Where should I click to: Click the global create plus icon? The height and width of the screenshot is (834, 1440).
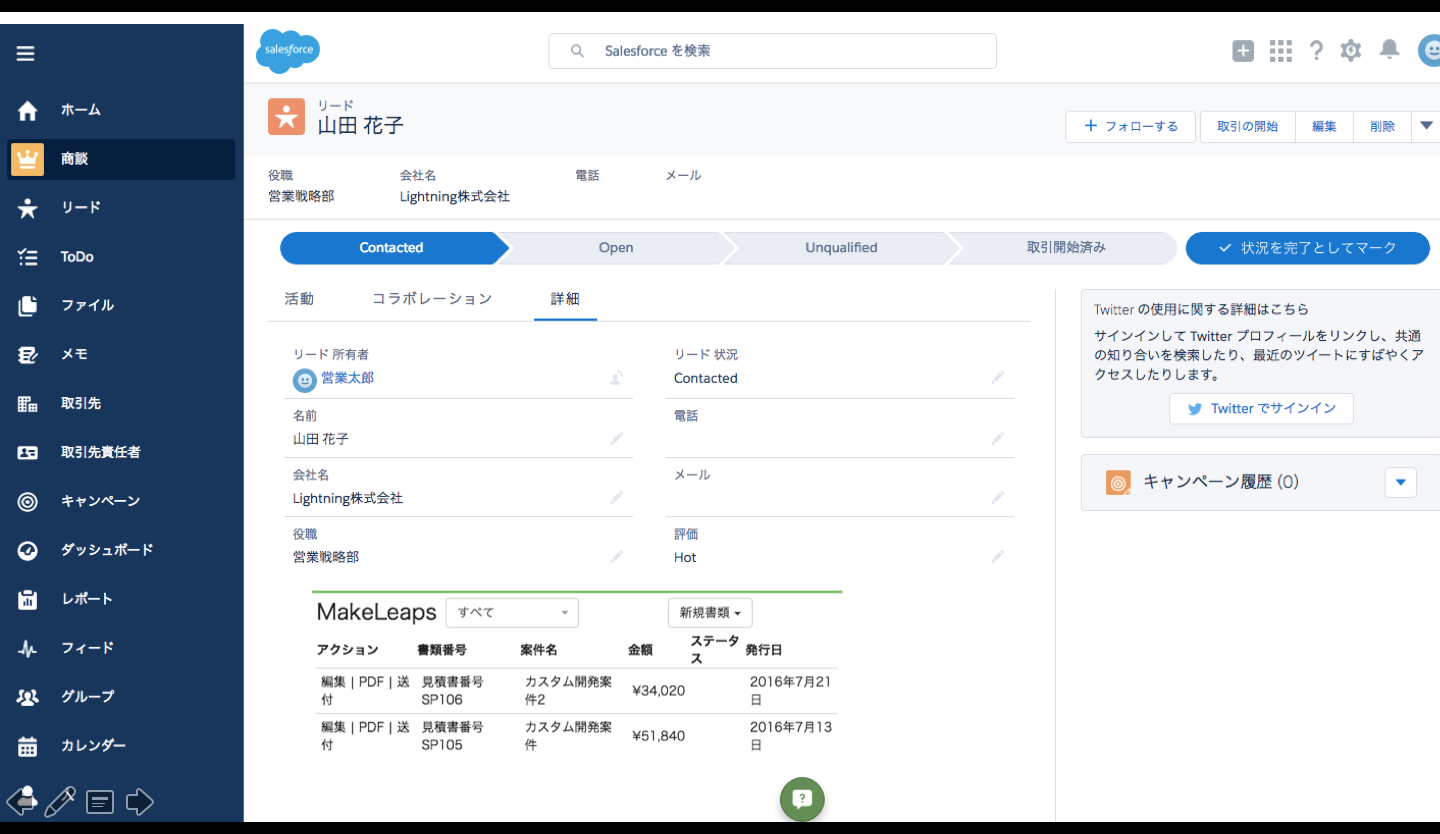(x=1243, y=50)
